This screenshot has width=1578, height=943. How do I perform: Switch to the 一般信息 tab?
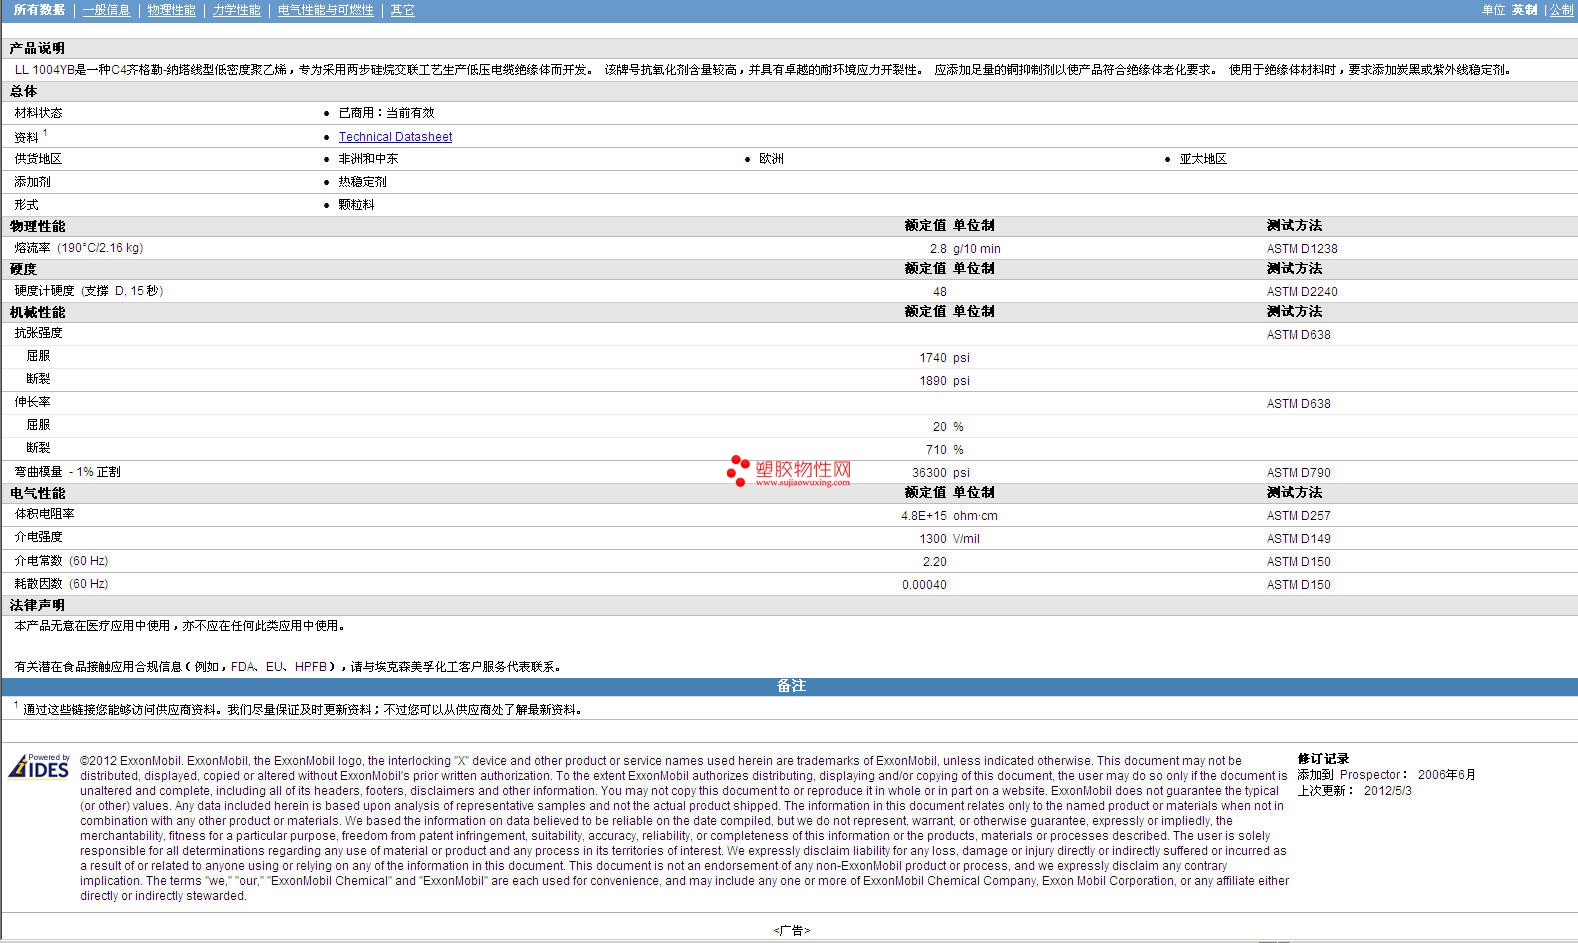click(x=106, y=10)
